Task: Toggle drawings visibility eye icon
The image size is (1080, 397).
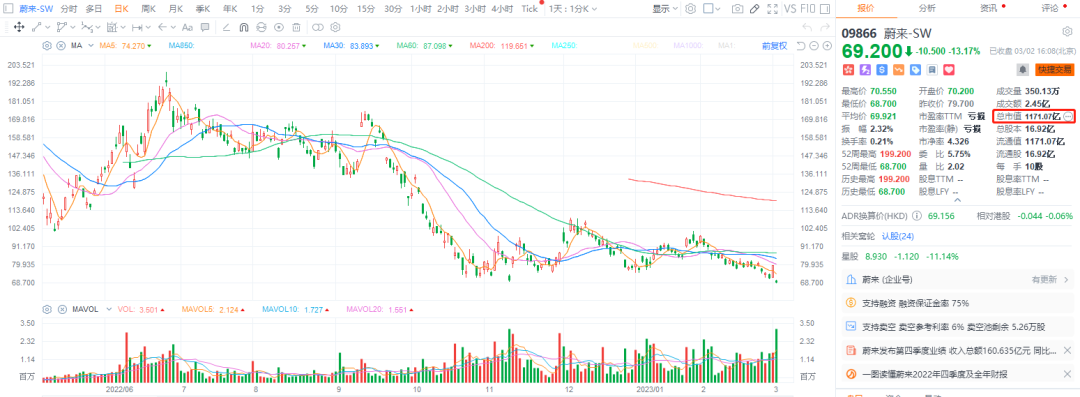Action: [x=278, y=27]
